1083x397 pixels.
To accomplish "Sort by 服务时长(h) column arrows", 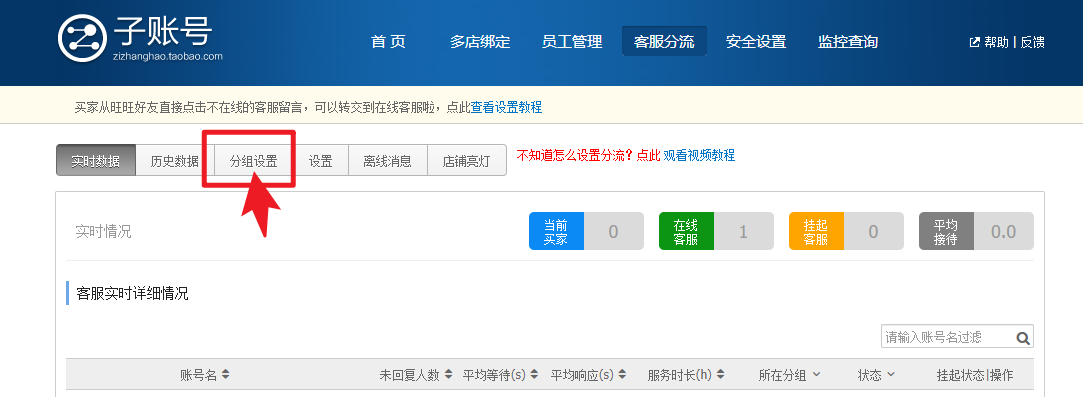I will pyautogui.click(x=721, y=374).
